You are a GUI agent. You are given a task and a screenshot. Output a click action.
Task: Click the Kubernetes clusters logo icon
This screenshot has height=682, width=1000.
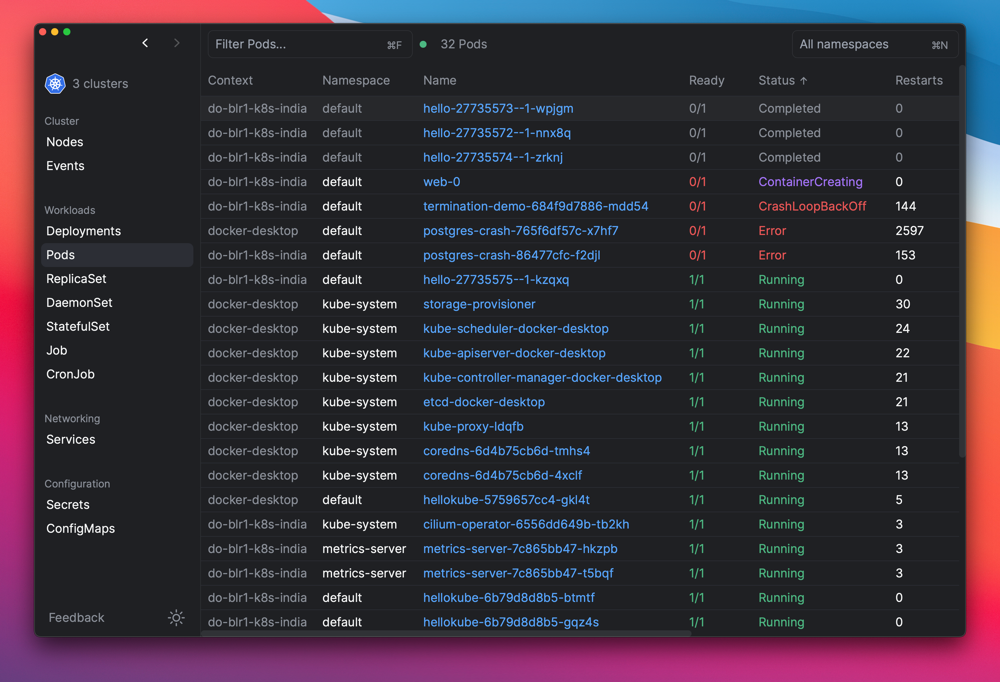click(x=55, y=84)
